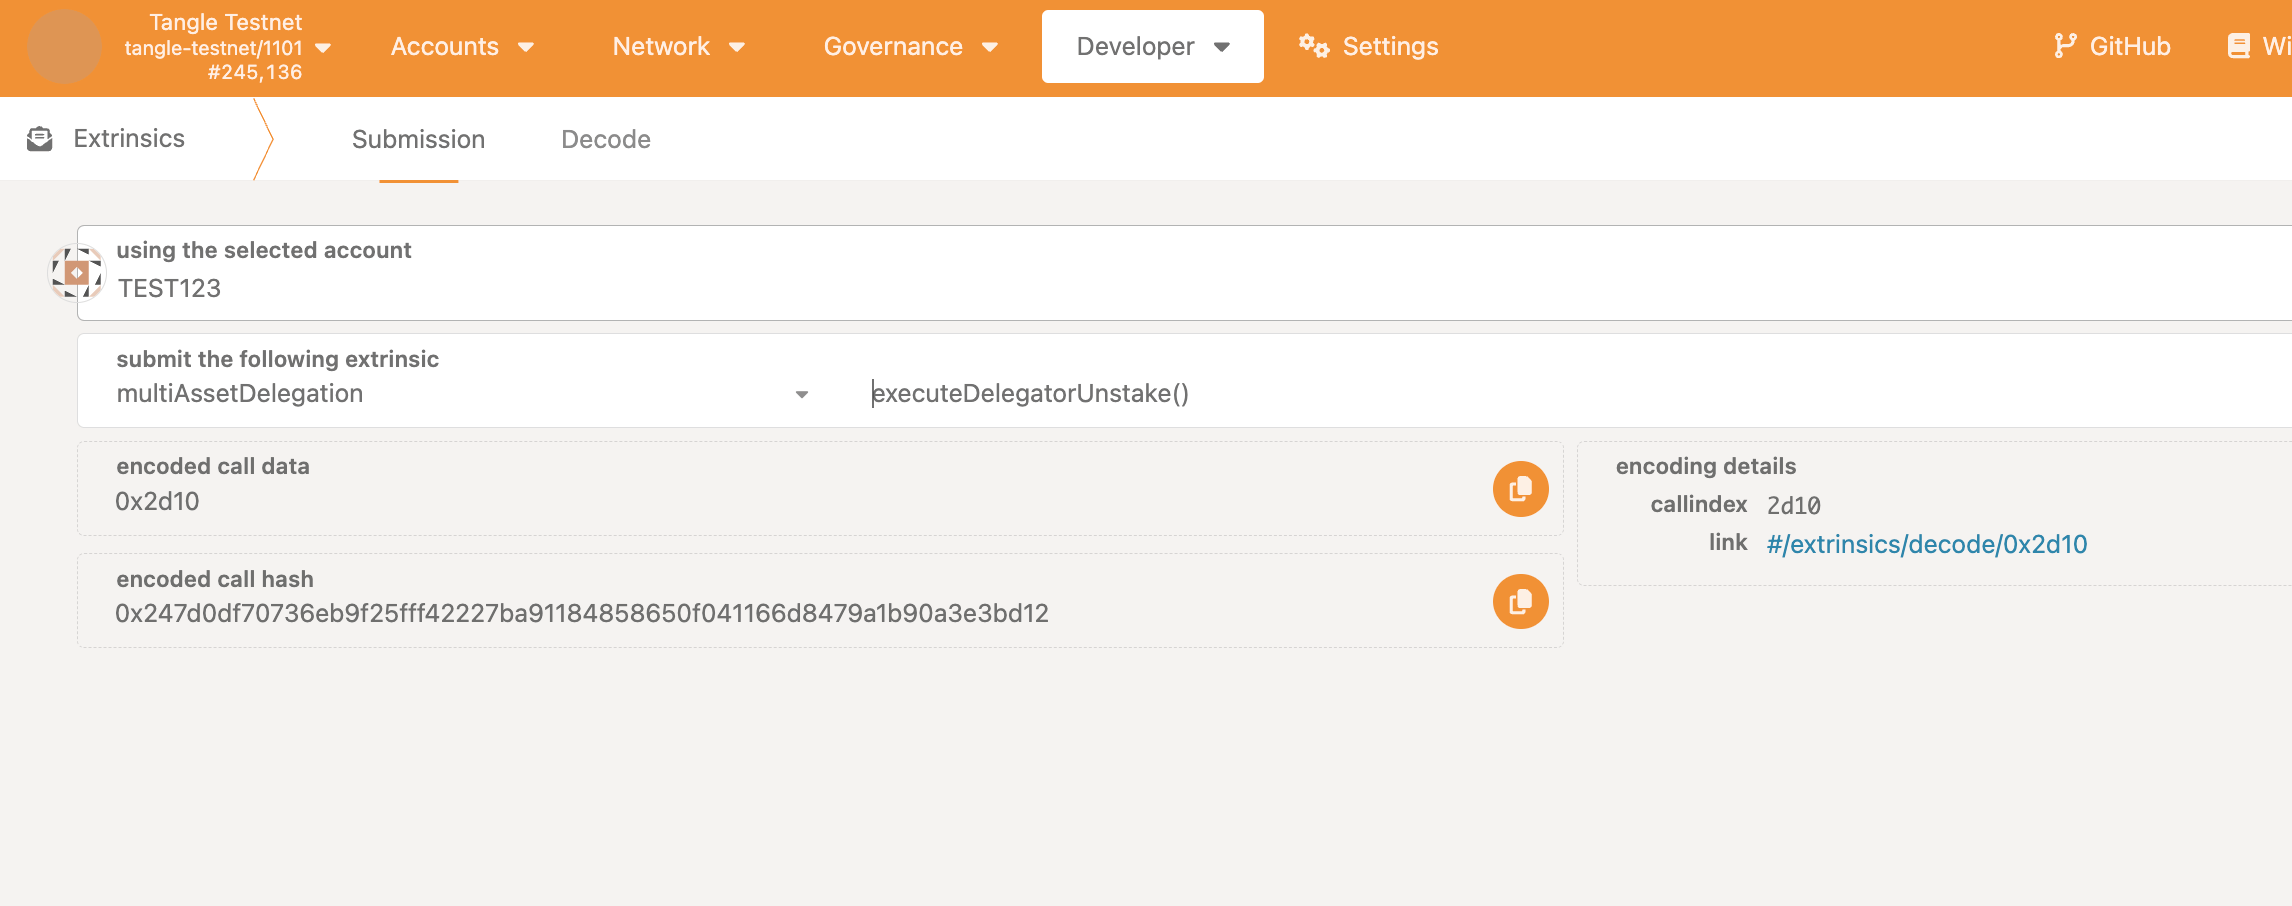
Task: Copy the encoded call hash
Action: 1519,600
